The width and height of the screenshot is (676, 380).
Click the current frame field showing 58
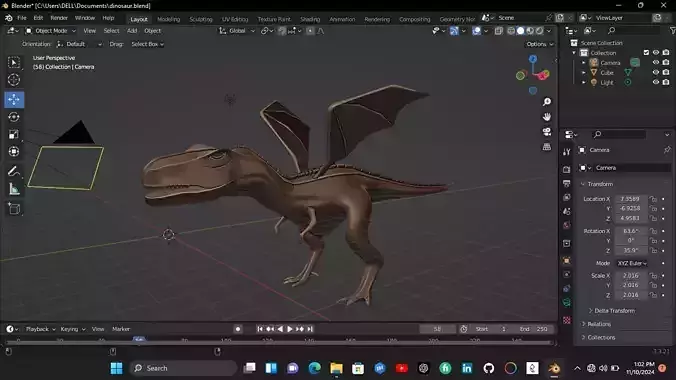point(437,329)
